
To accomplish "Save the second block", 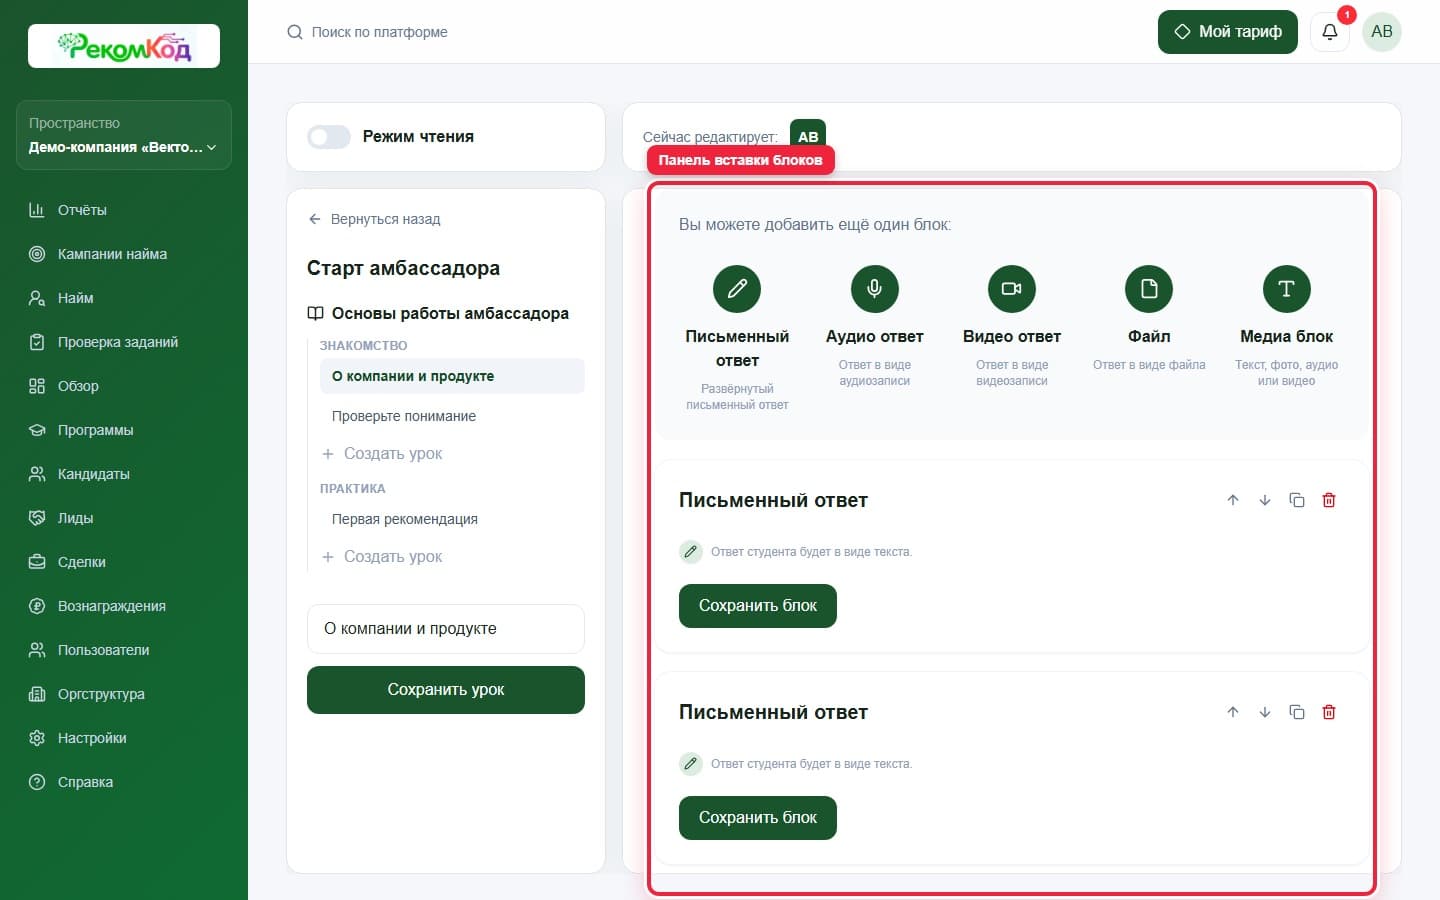I will pos(758,818).
